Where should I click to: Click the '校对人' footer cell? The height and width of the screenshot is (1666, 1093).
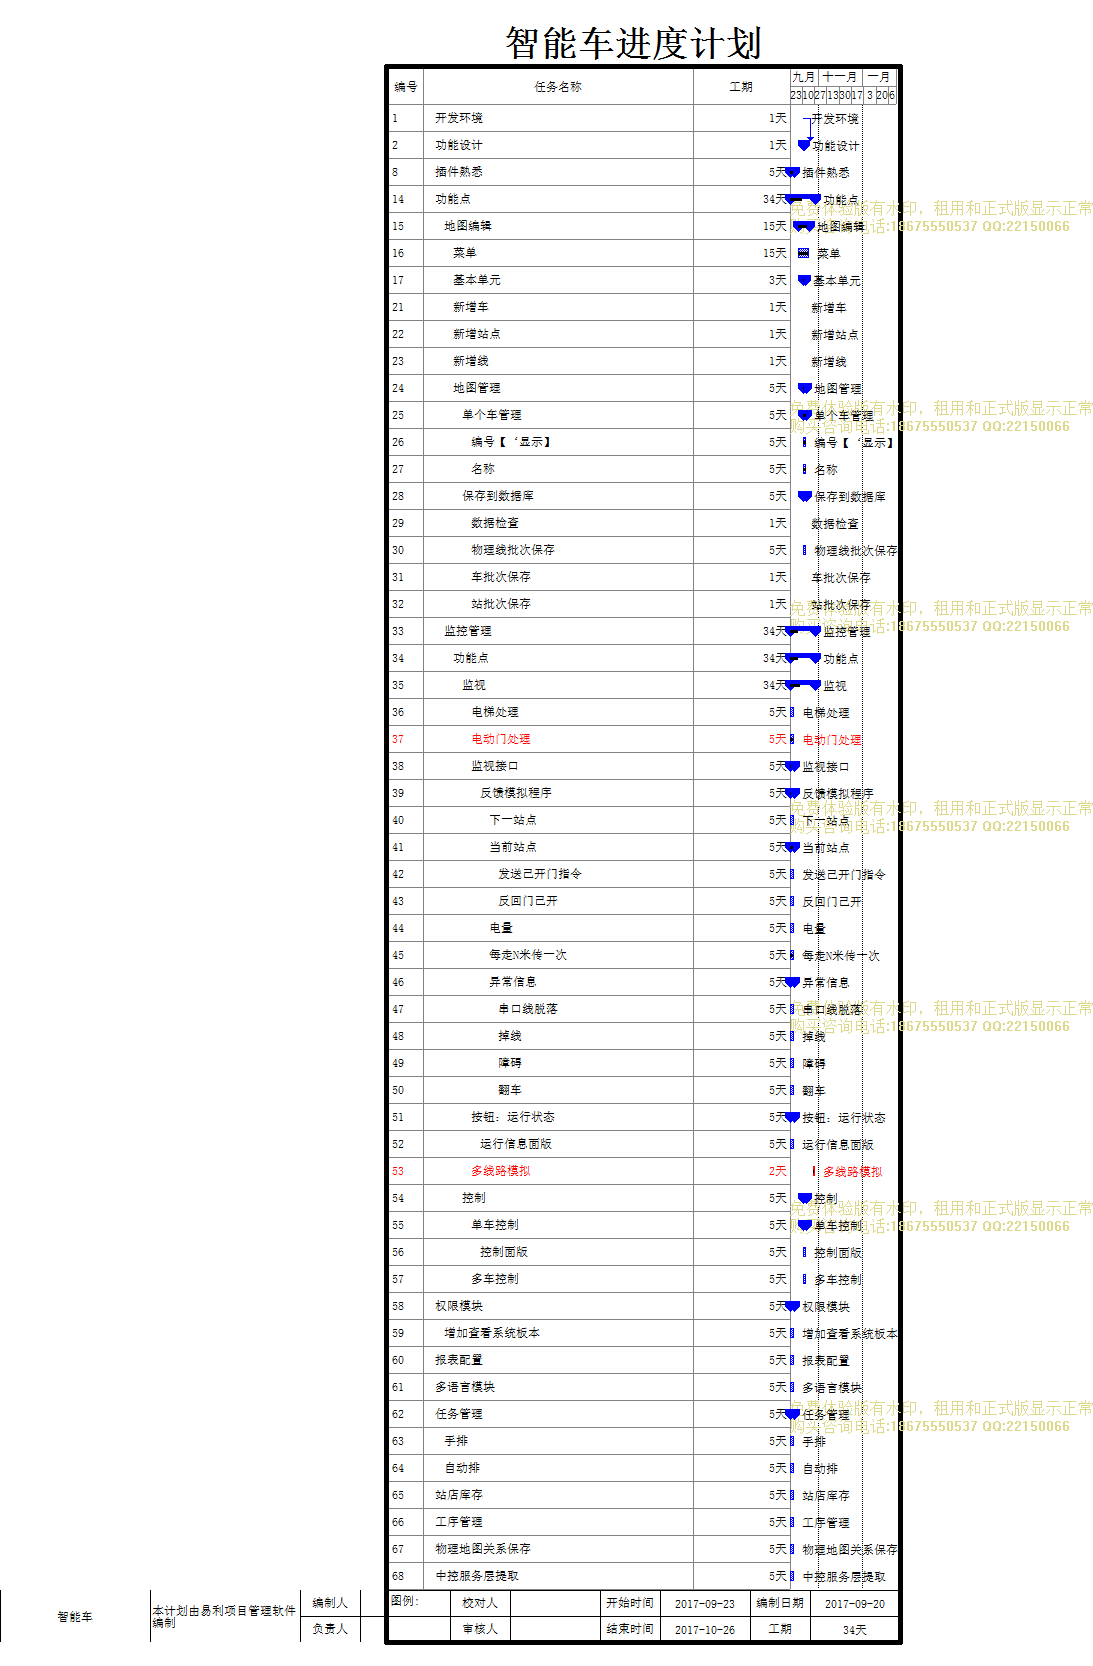(480, 1603)
